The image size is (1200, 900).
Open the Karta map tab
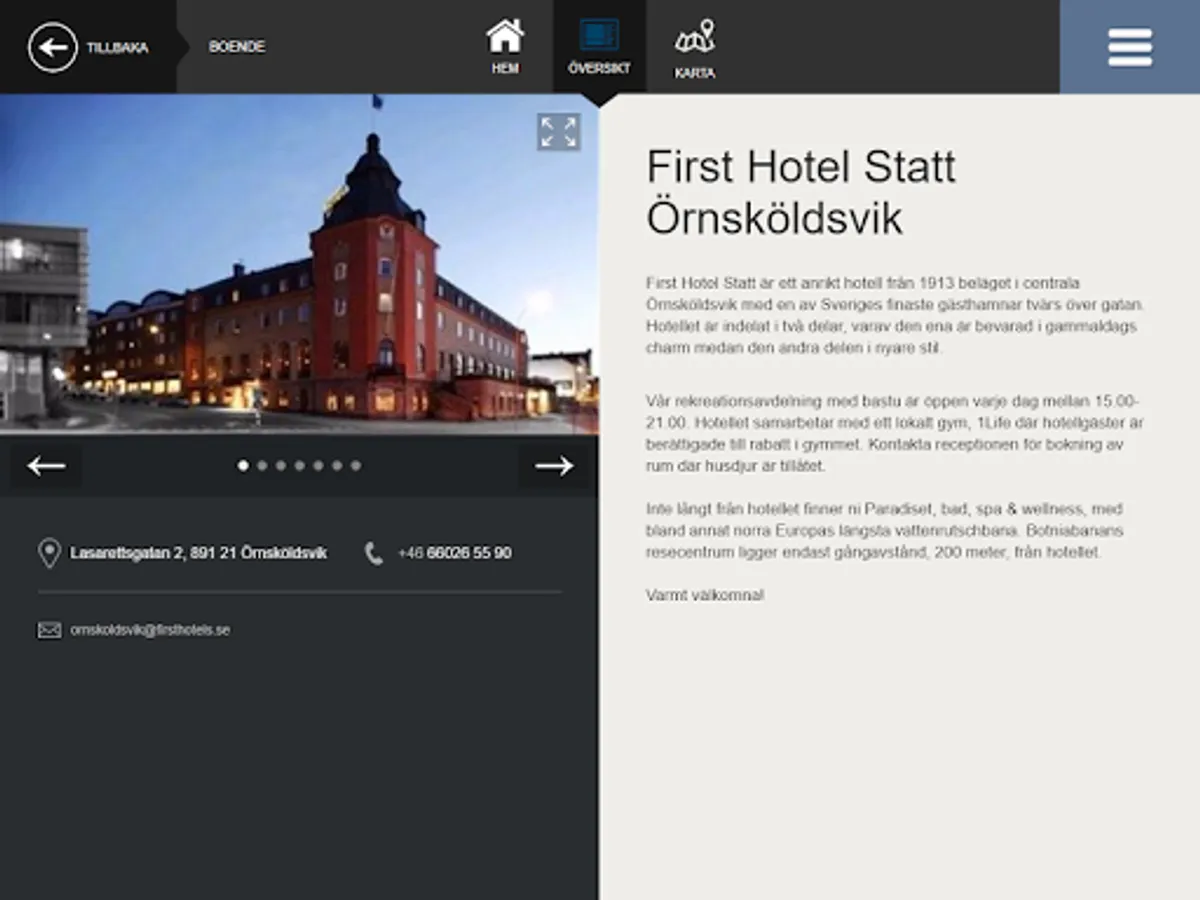click(694, 48)
